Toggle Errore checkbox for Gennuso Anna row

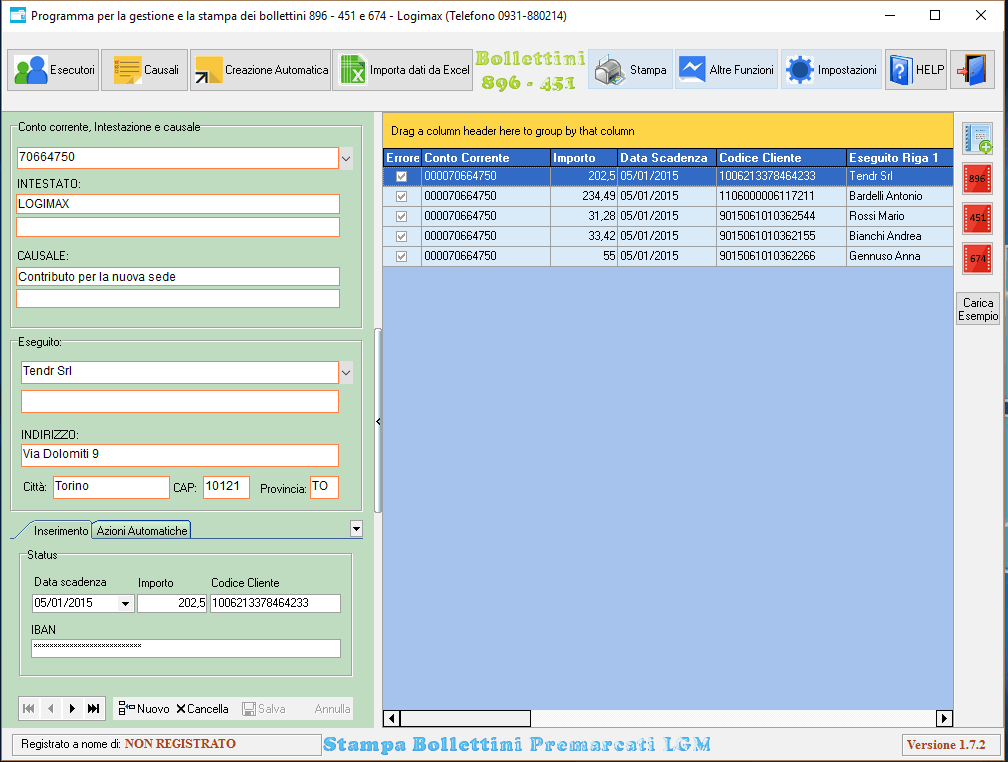[x=402, y=256]
